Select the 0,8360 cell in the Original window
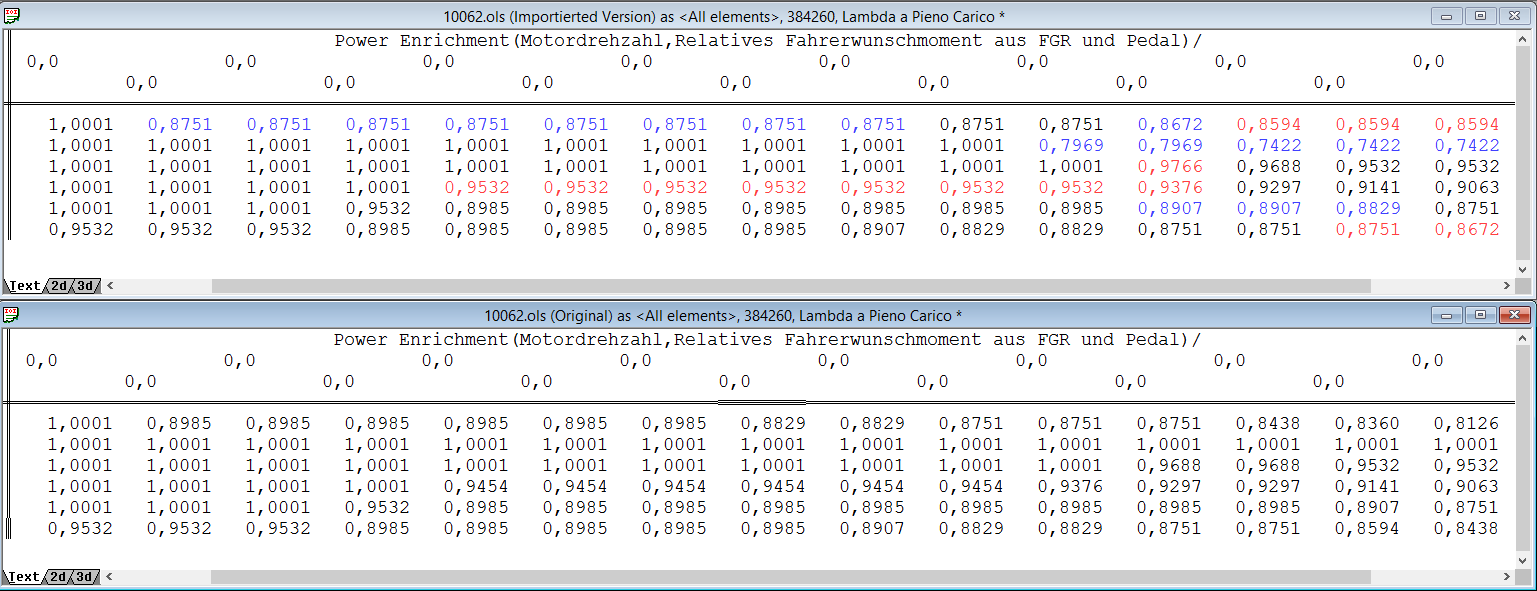Viewport: 1537px width, 591px height. (x=1367, y=424)
